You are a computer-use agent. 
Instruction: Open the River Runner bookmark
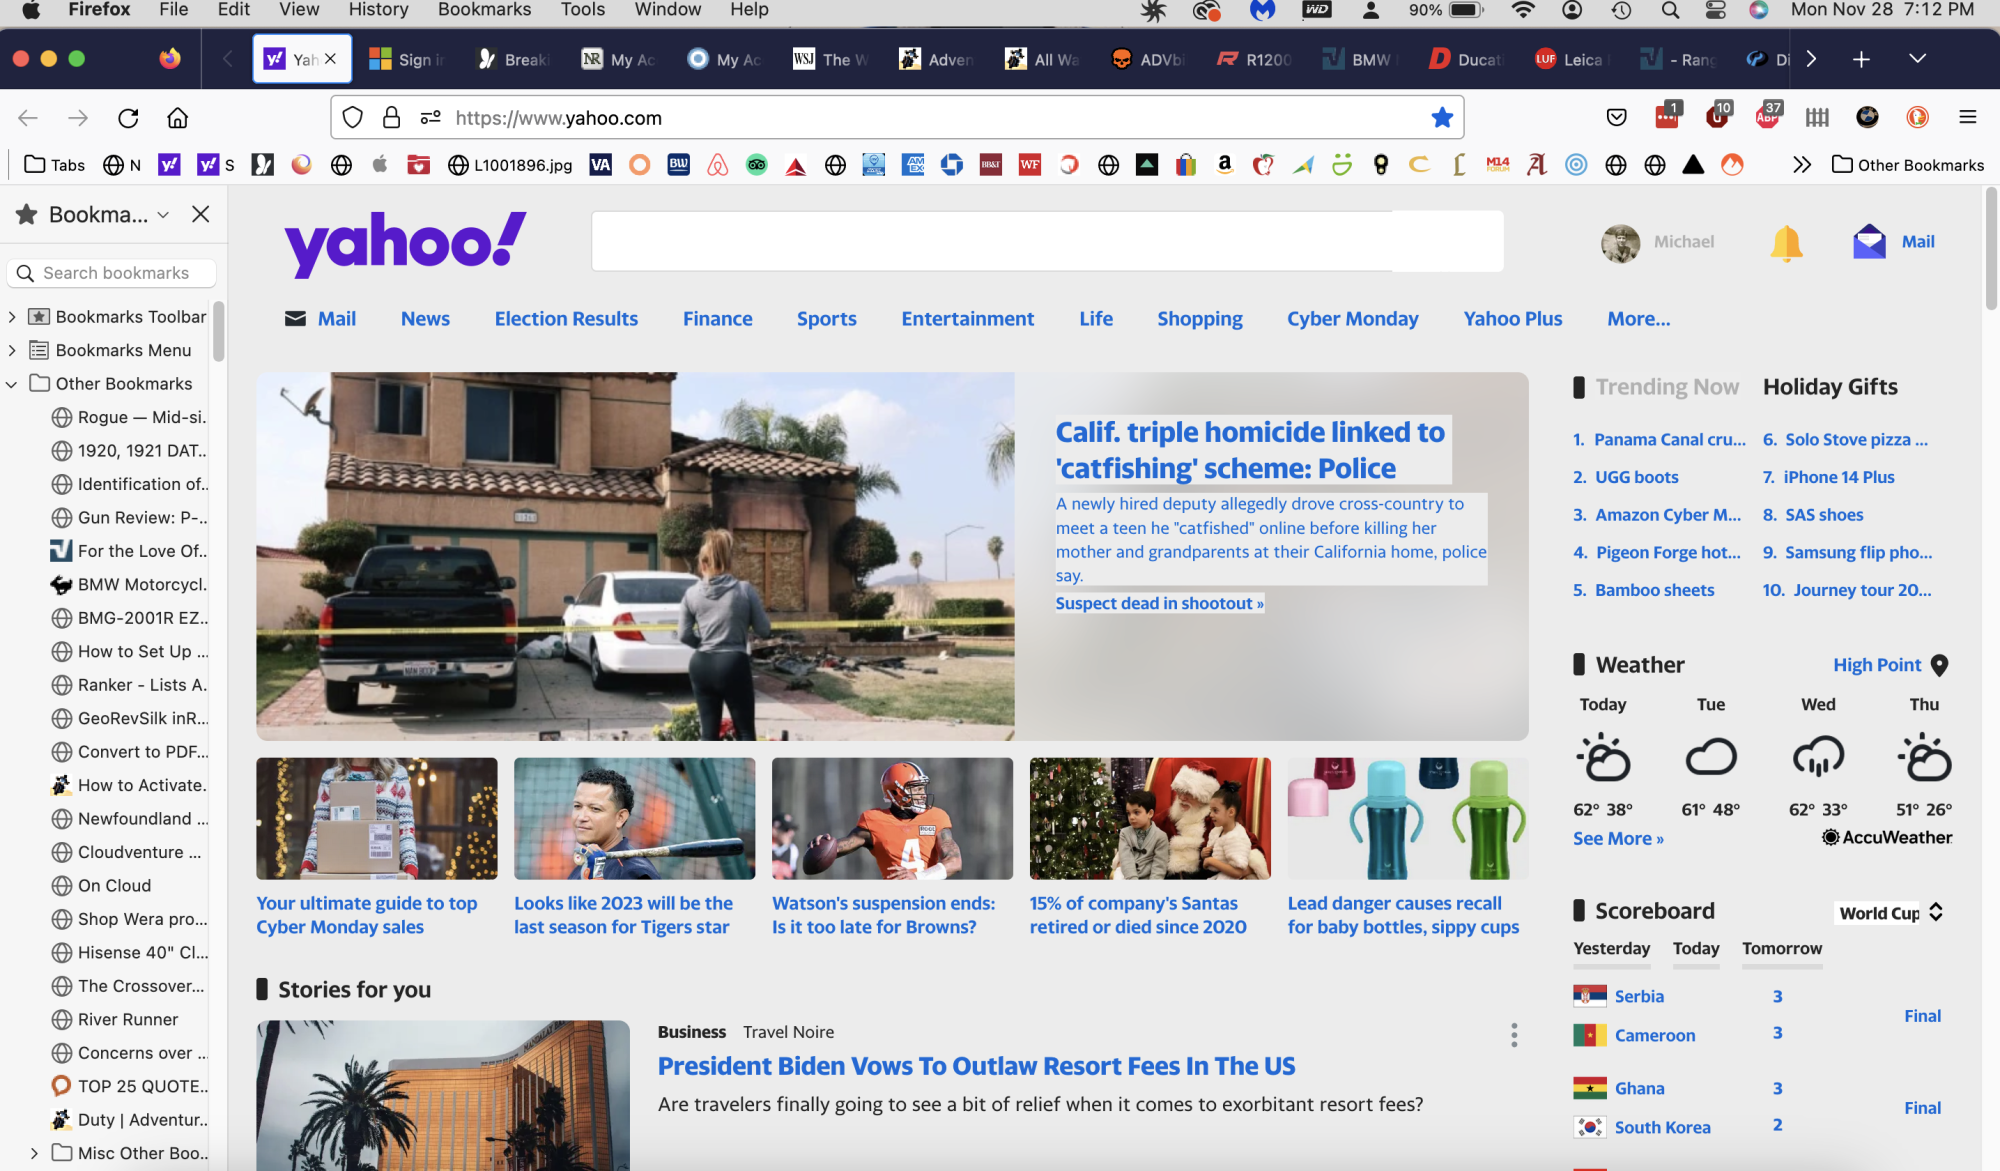[115, 1019]
